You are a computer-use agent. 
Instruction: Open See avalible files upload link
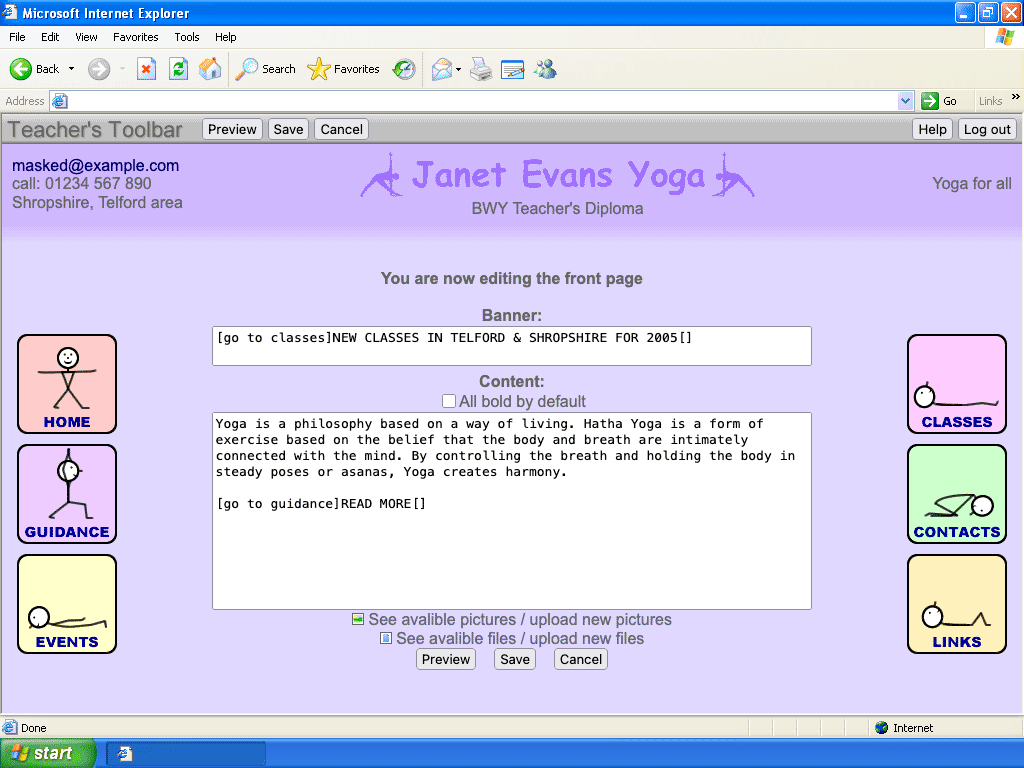point(520,638)
